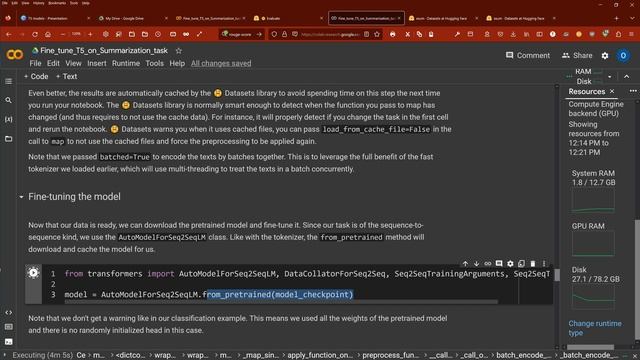Open the Runtime menu
Image resolution: width=640 pixels, height=360 pixels.
(126, 63)
